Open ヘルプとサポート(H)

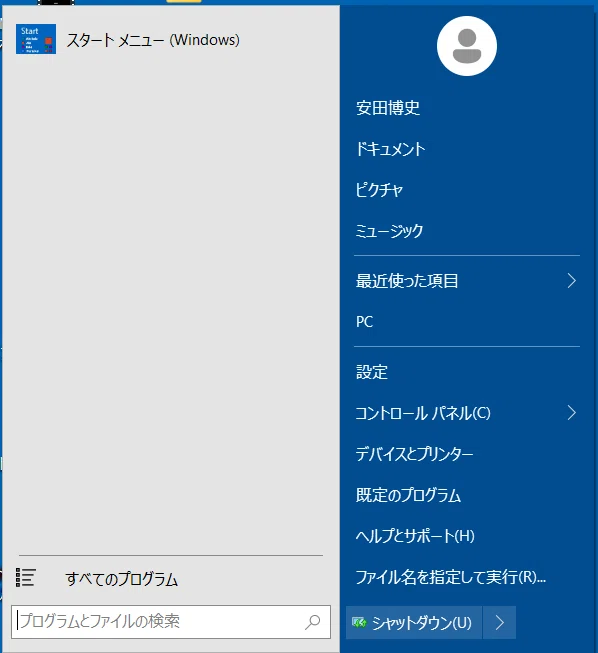coord(415,536)
